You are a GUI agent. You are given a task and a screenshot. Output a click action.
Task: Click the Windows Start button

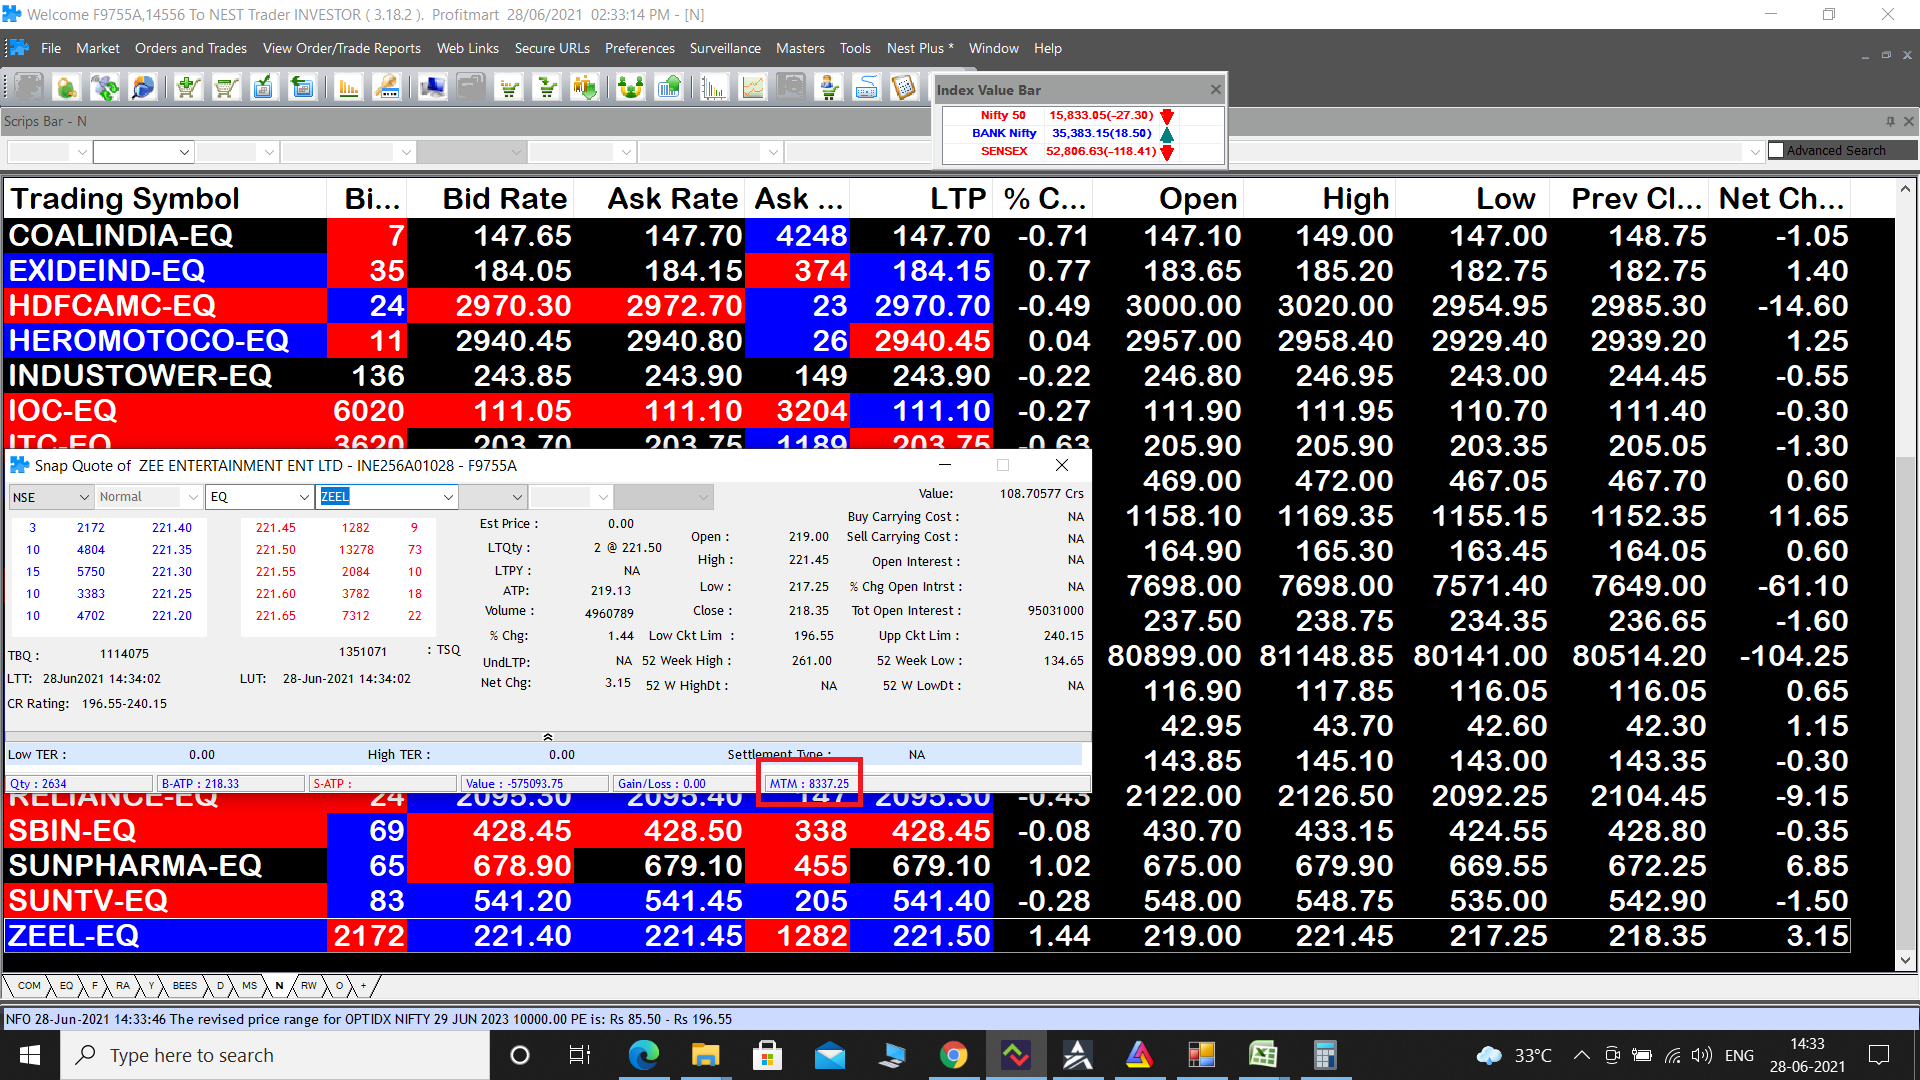click(x=30, y=1055)
